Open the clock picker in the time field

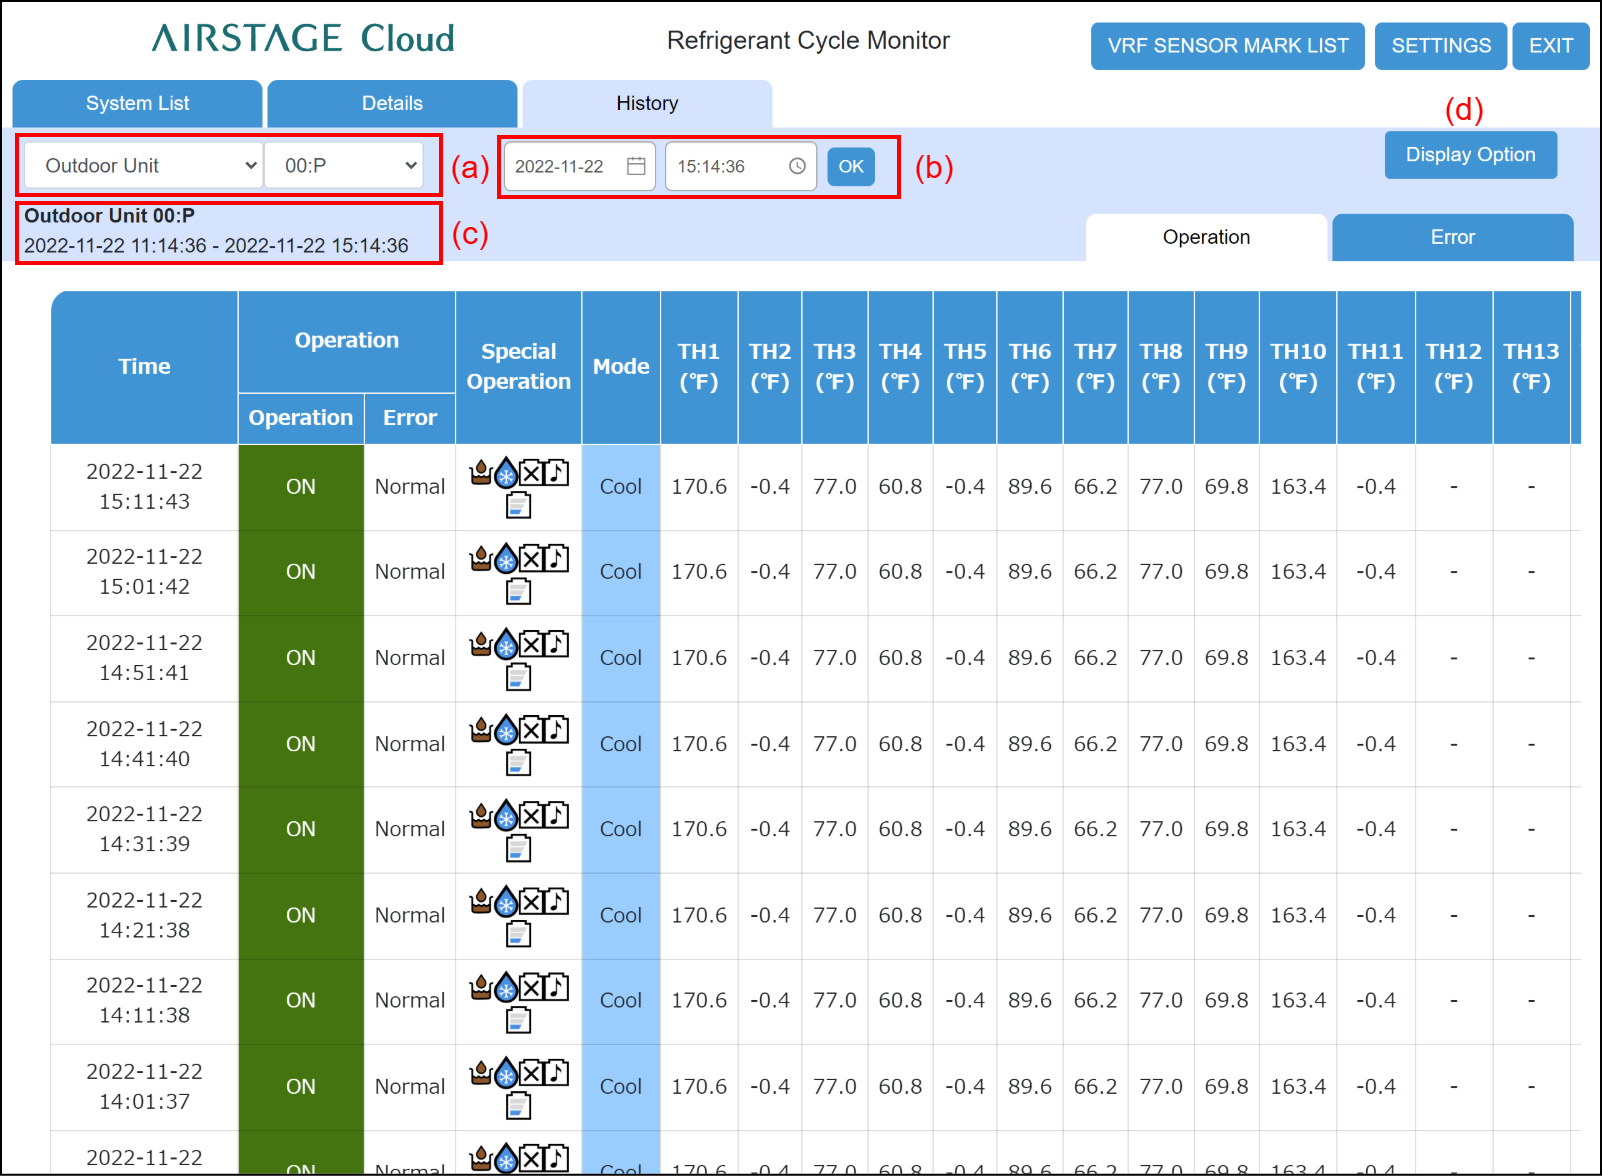click(797, 166)
